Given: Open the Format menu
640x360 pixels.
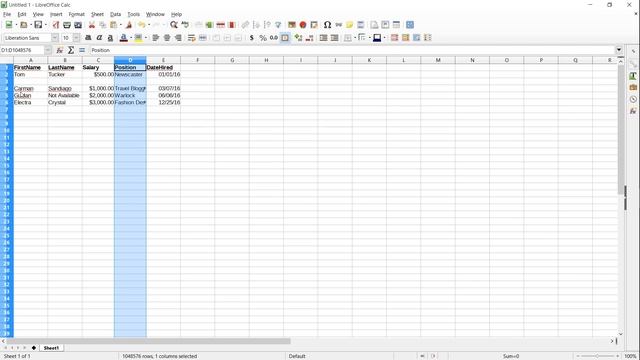Looking at the screenshot, I should [76, 14].
